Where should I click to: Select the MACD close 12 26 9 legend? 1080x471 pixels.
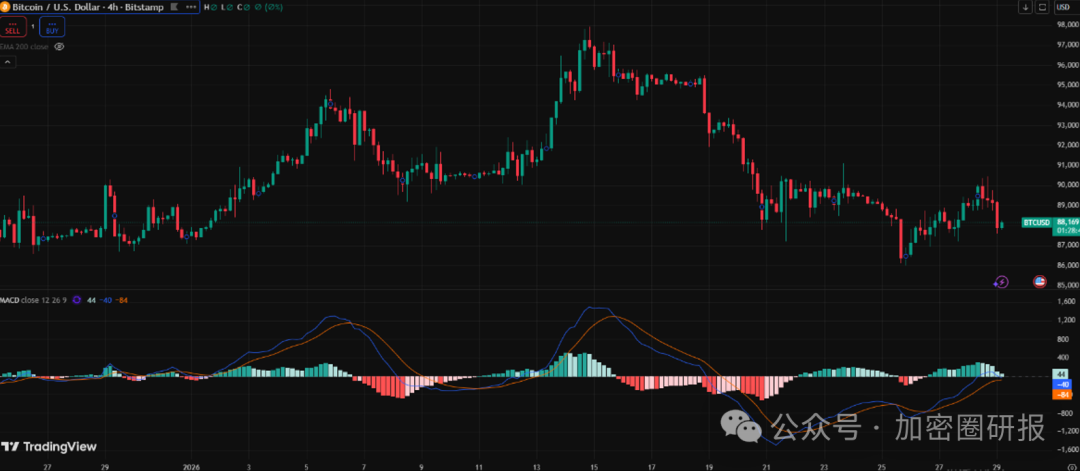(33, 300)
